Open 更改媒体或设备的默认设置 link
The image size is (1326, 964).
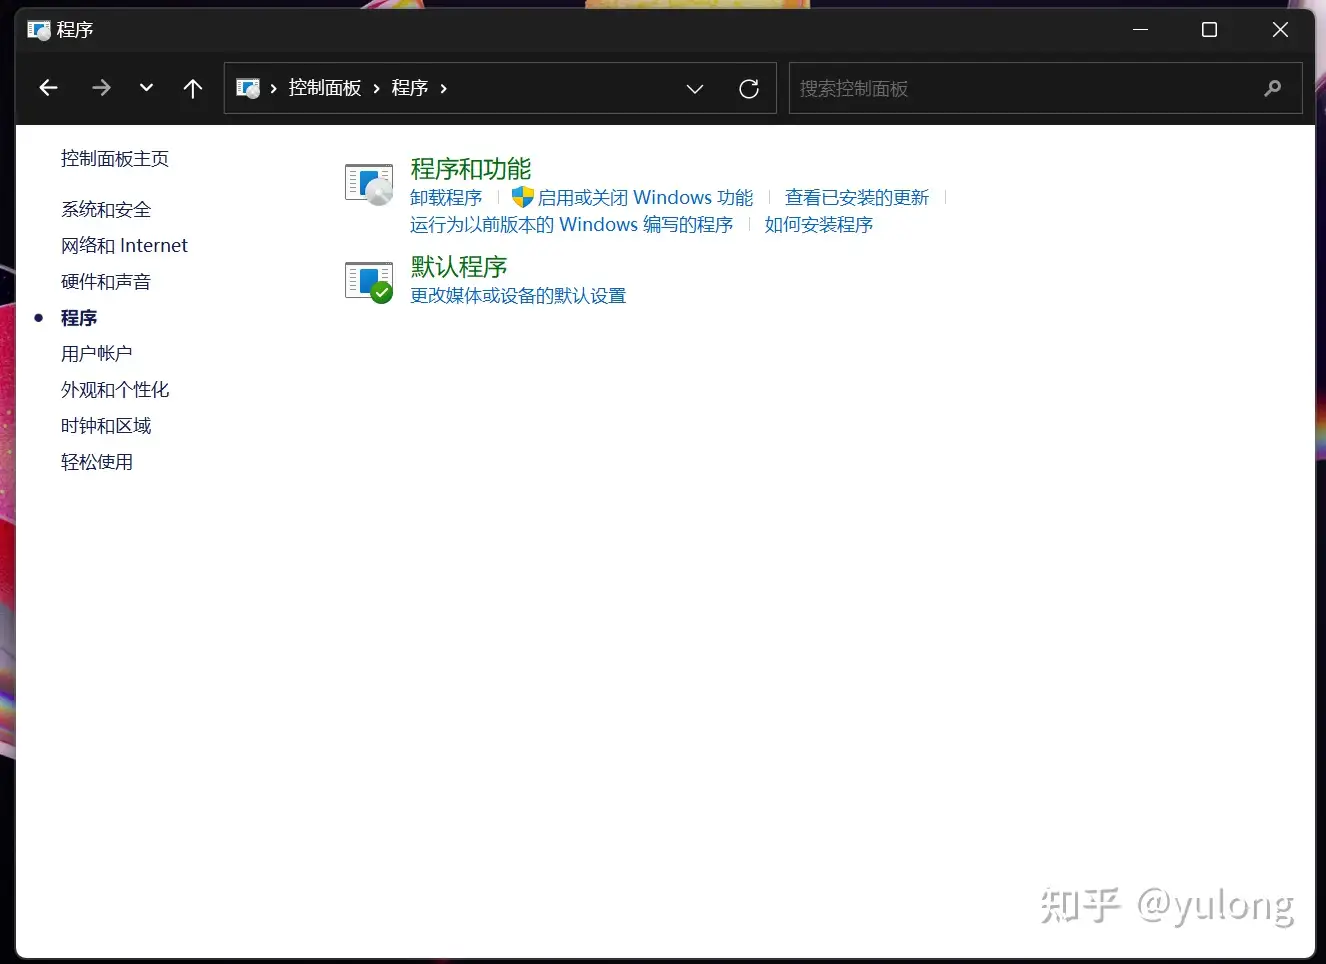point(518,295)
